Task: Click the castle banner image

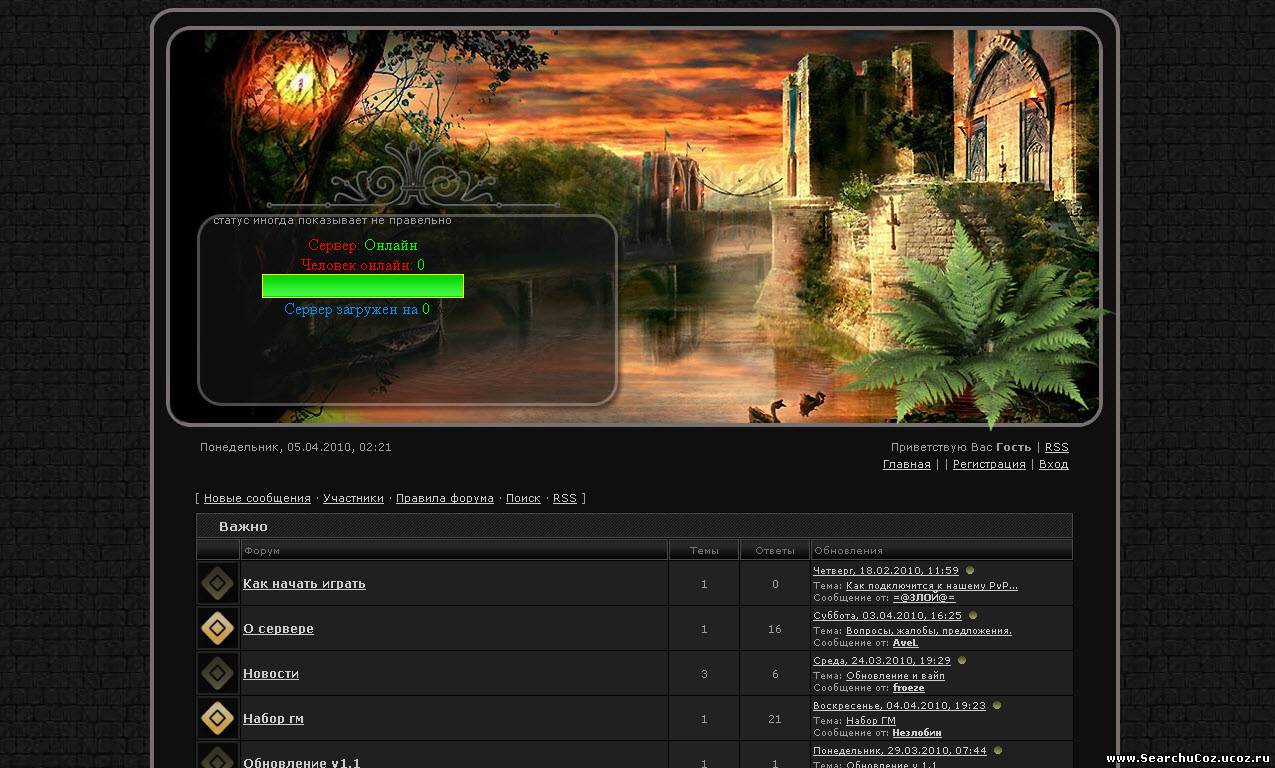Action: coord(634,227)
